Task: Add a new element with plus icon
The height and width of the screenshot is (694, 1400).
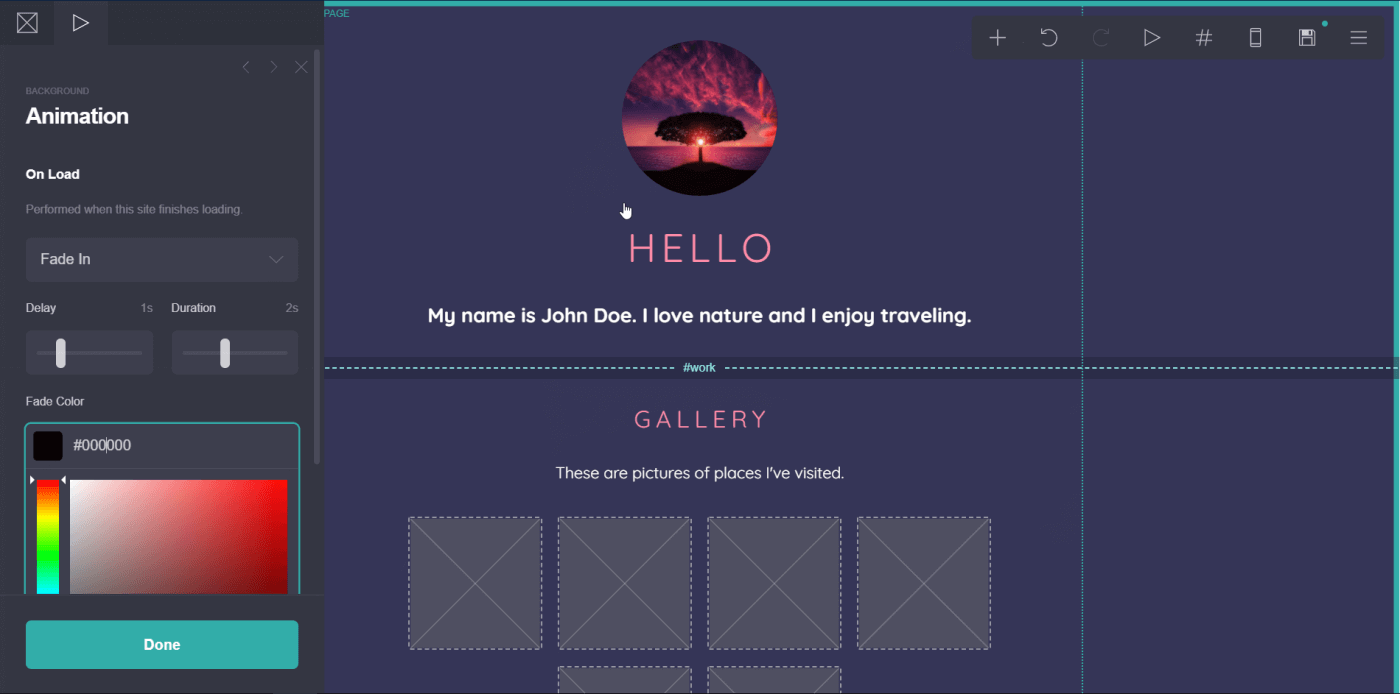Action: (997, 38)
